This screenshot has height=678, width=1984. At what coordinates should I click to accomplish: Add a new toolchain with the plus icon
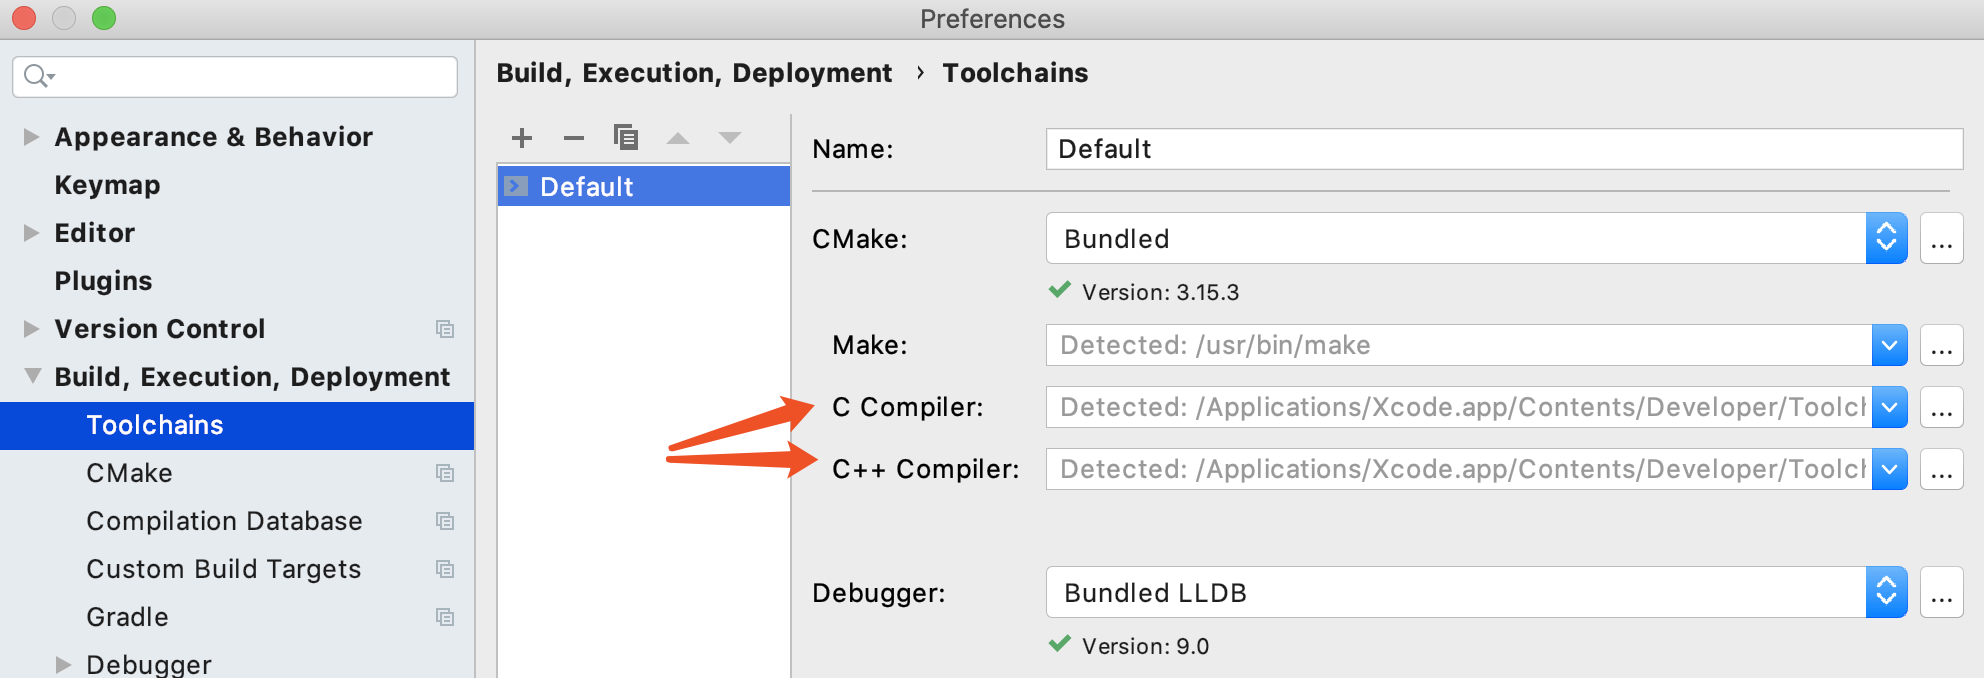coord(522,137)
